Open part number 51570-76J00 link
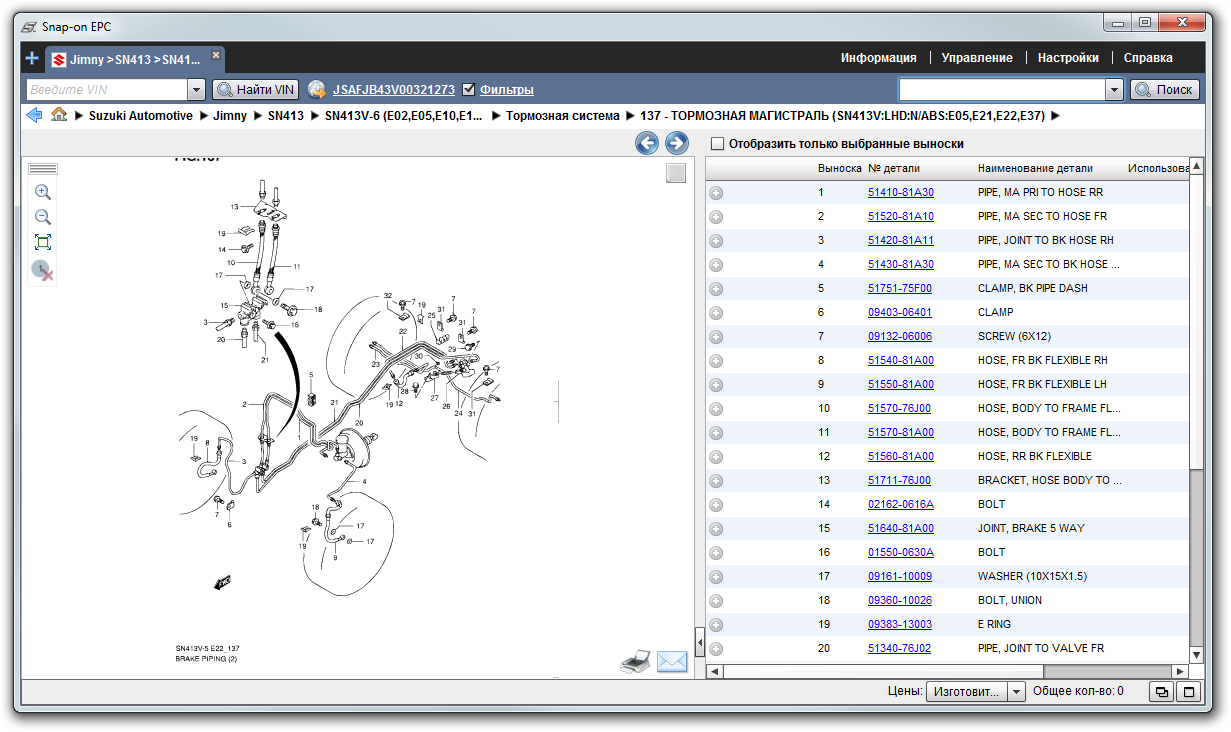Screen dimensions: 1231x732 [x=899, y=408]
